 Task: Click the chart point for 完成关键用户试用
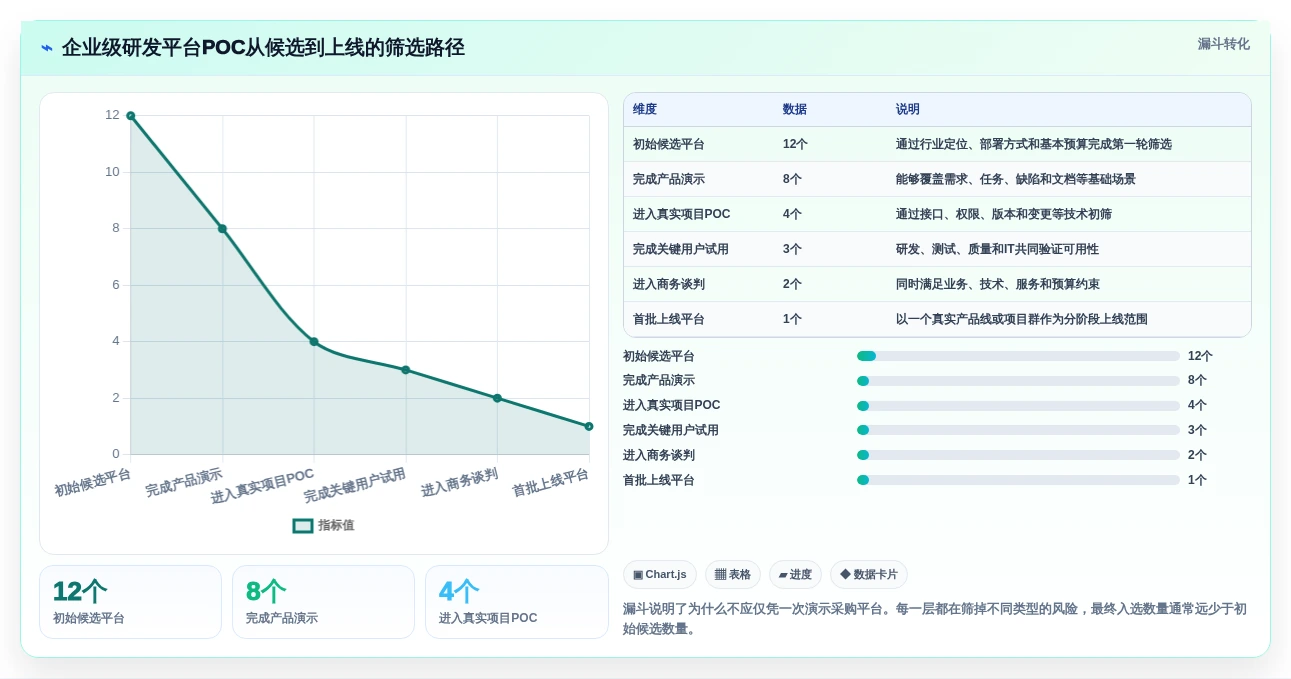pos(405,370)
